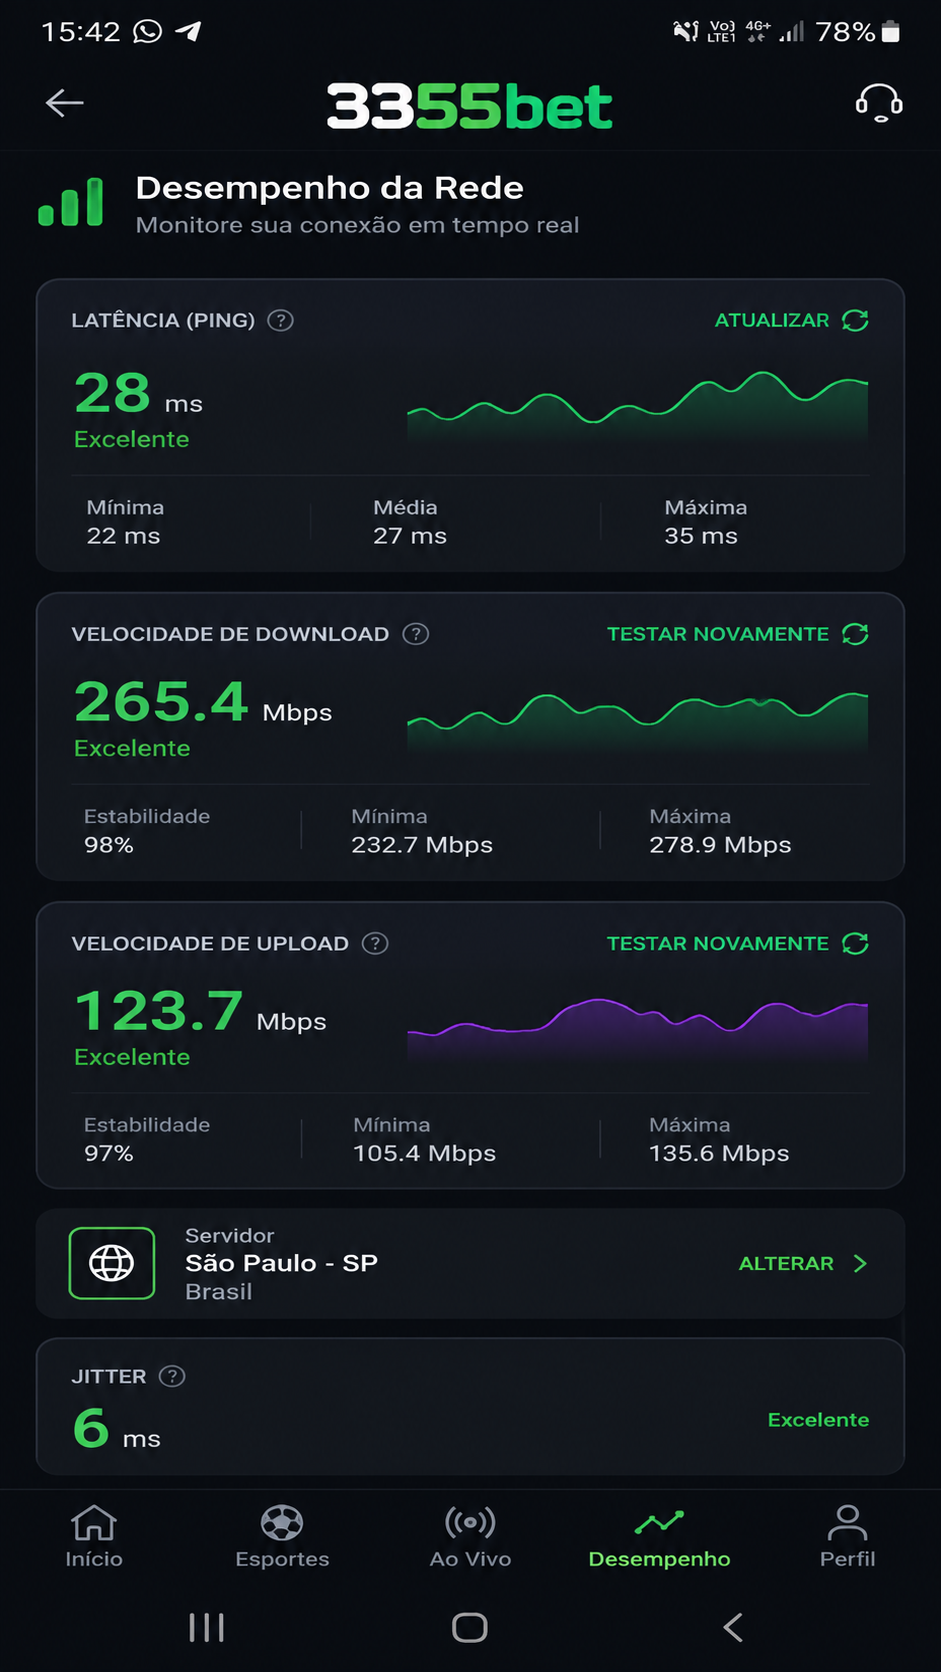The height and width of the screenshot is (1672, 941).
Task: Tap the 123.7 Mbps upload value
Action: click(200, 1010)
